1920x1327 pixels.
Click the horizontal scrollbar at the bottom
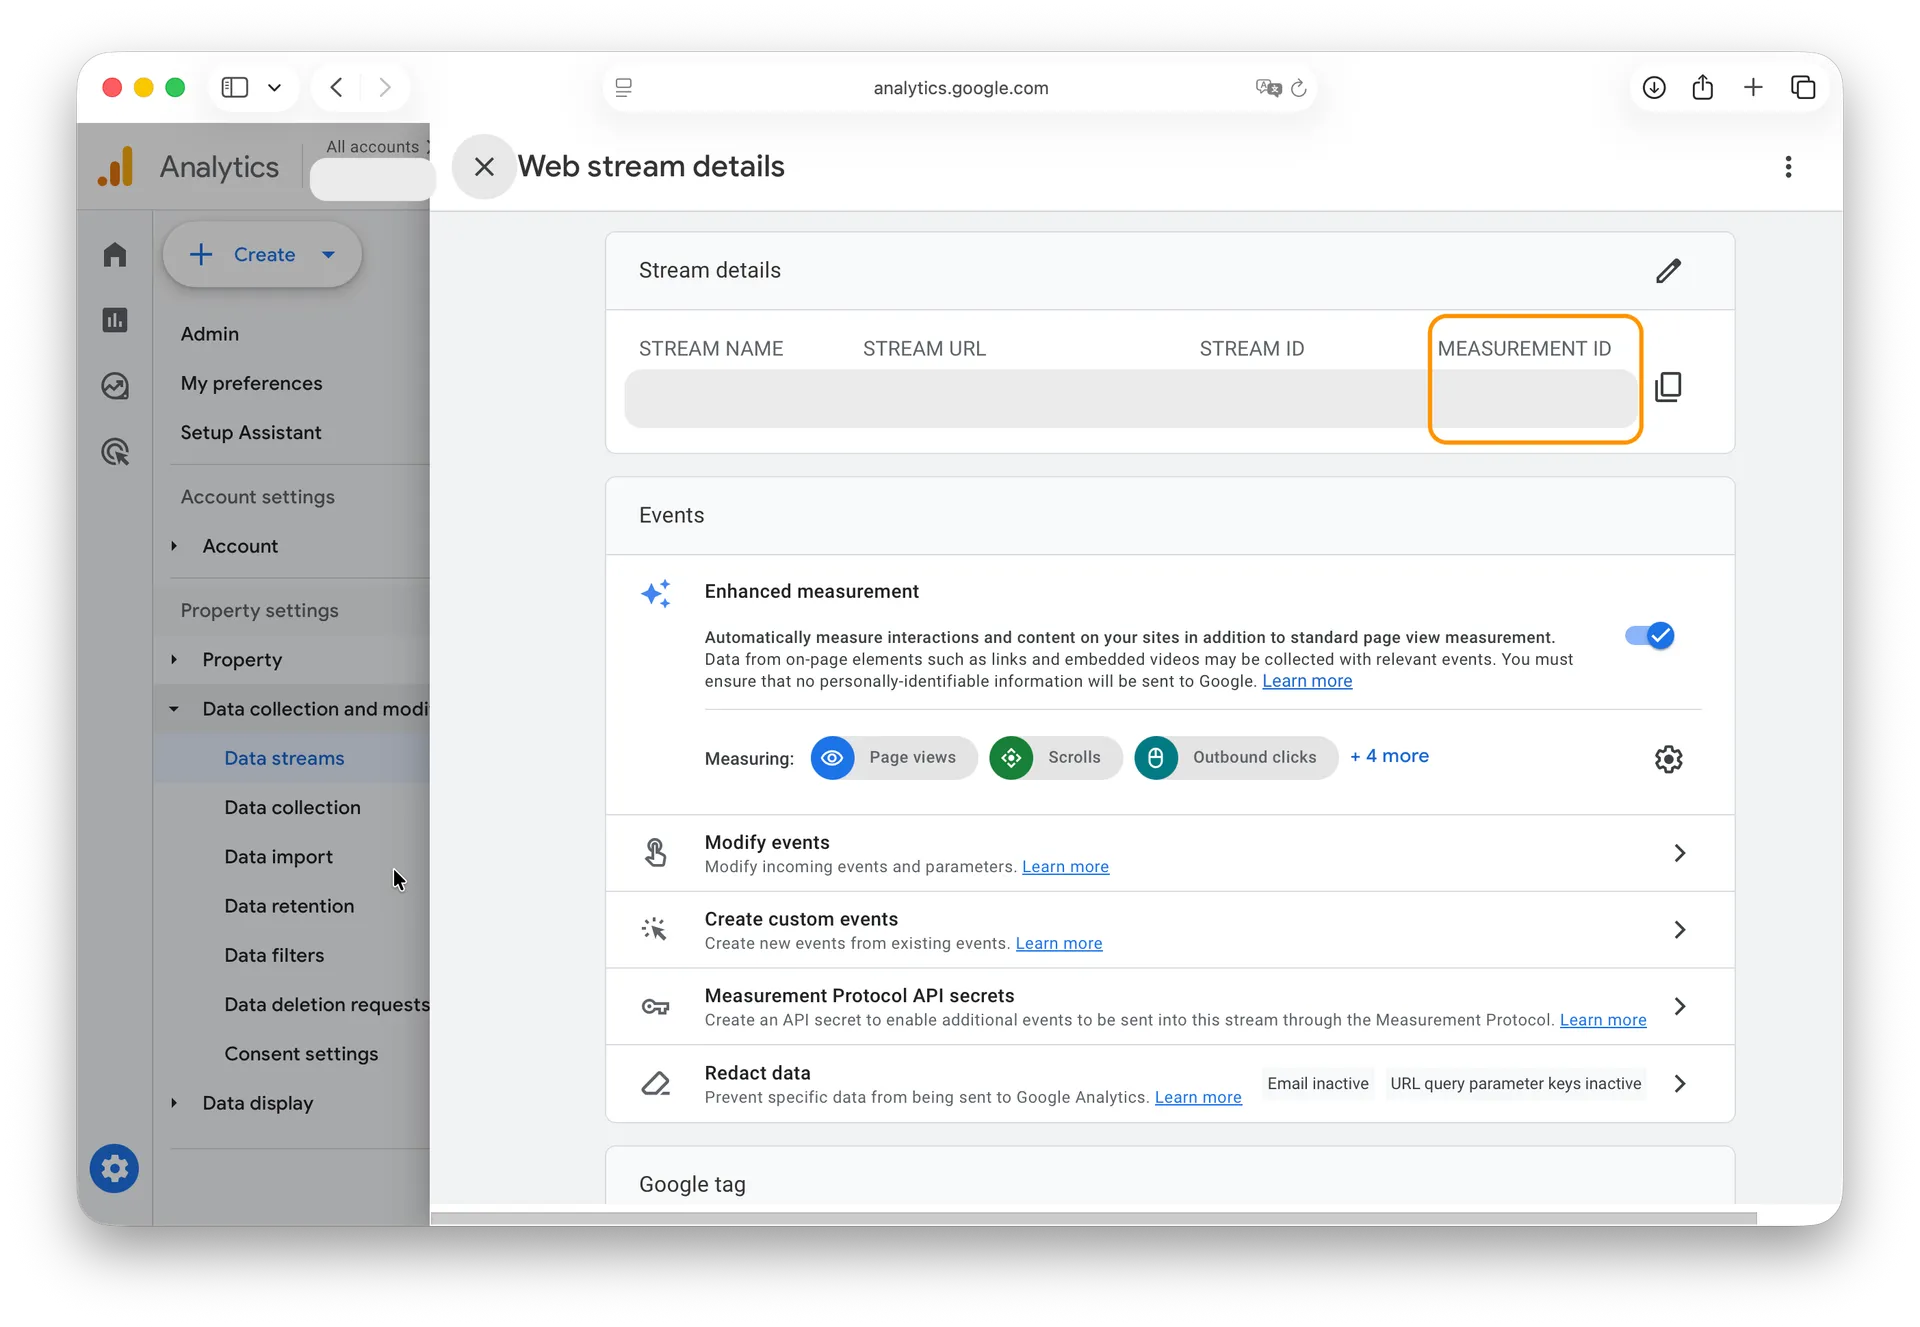pos(1100,1218)
